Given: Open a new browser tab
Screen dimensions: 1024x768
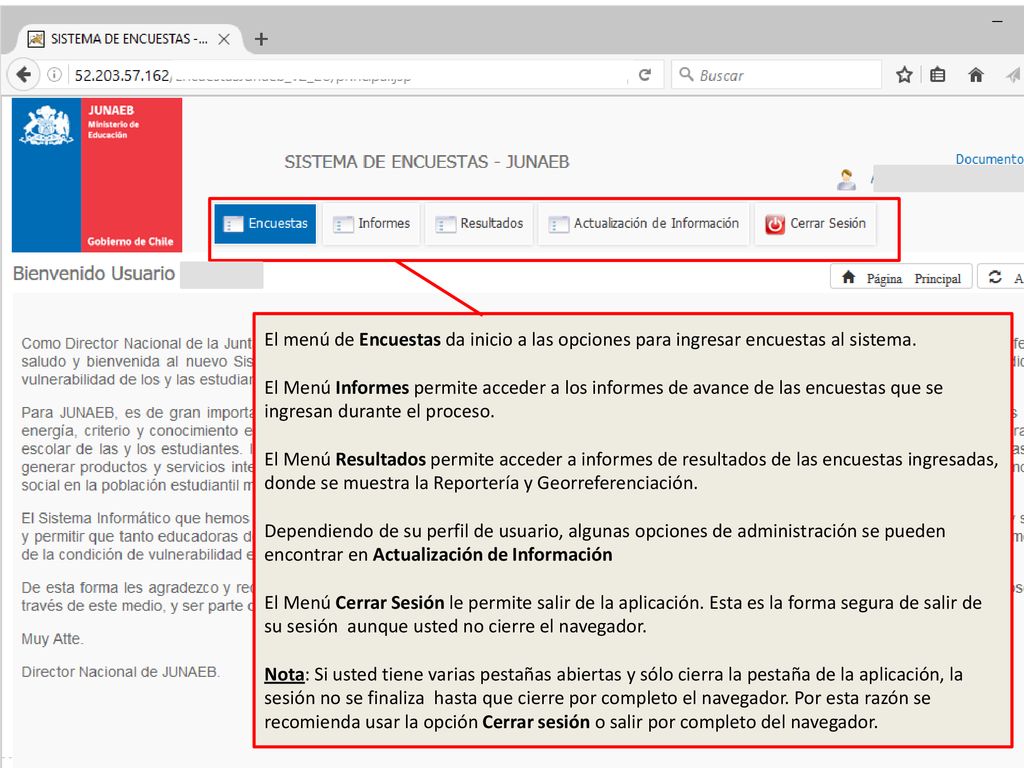Looking at the screenshot, I should (261, 39).
